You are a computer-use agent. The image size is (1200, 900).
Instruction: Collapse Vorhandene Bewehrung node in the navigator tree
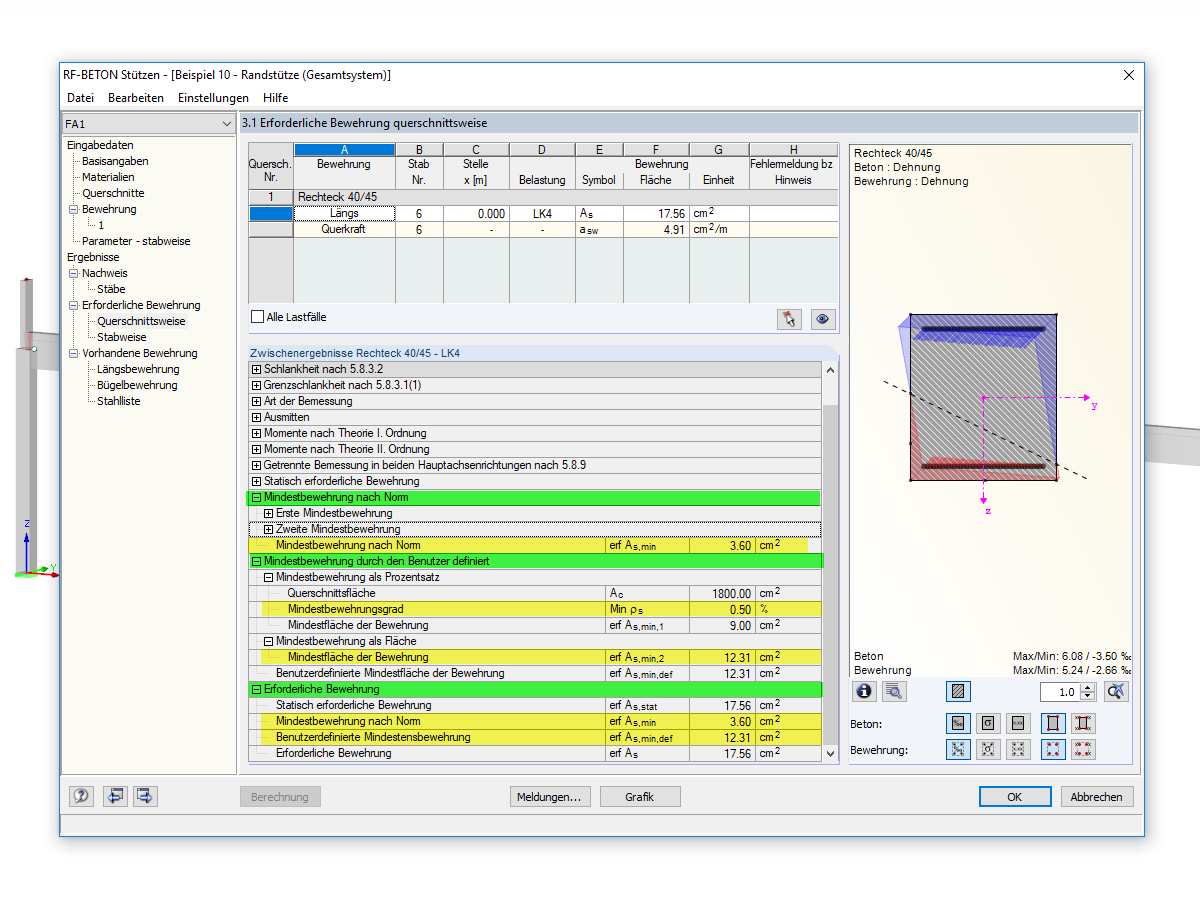(x=73, y=353)
